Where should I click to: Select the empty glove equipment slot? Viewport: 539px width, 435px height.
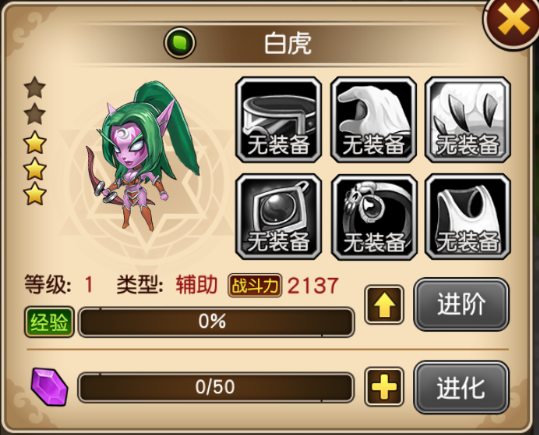point(374,120)
